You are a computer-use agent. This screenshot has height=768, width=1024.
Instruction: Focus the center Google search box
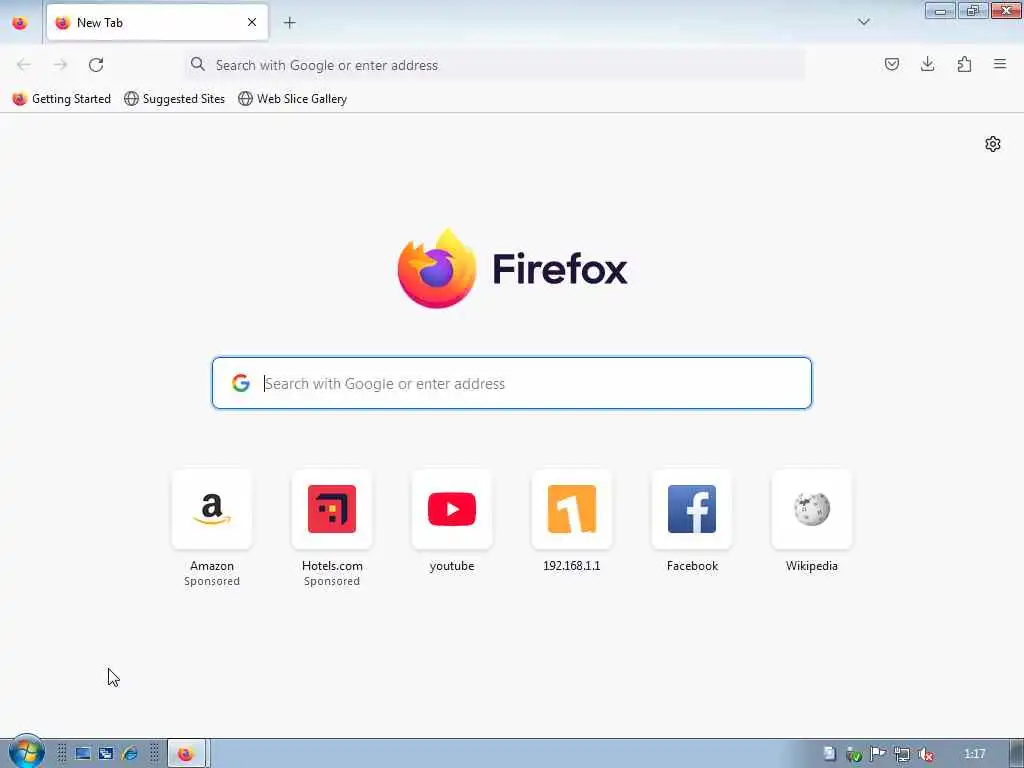[512, 383]
